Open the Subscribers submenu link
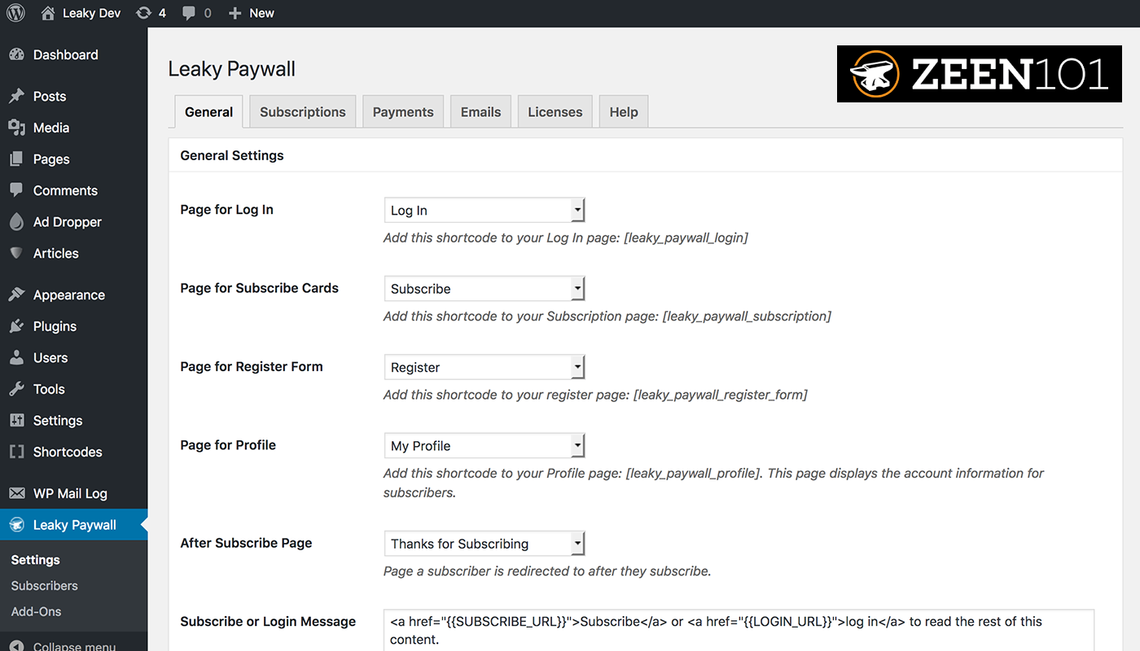 point(44,586)
